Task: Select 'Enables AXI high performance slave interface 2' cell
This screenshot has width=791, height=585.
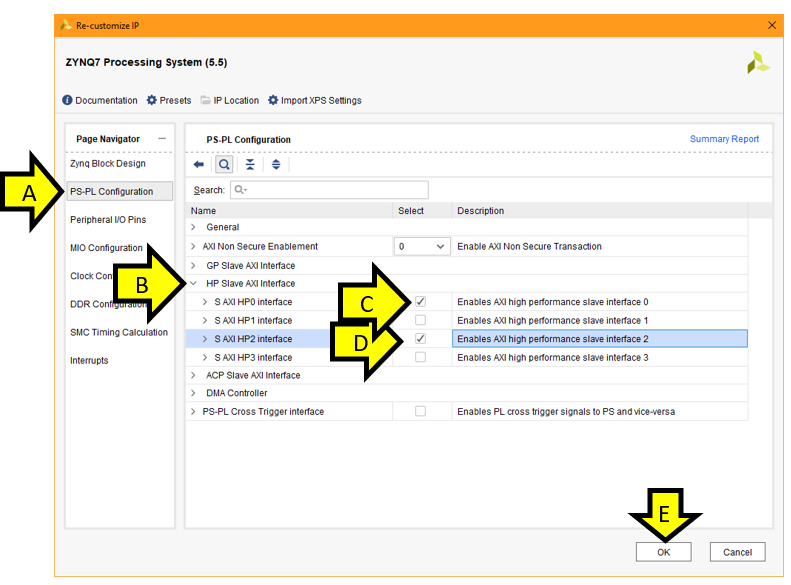Action: point(600,339)
